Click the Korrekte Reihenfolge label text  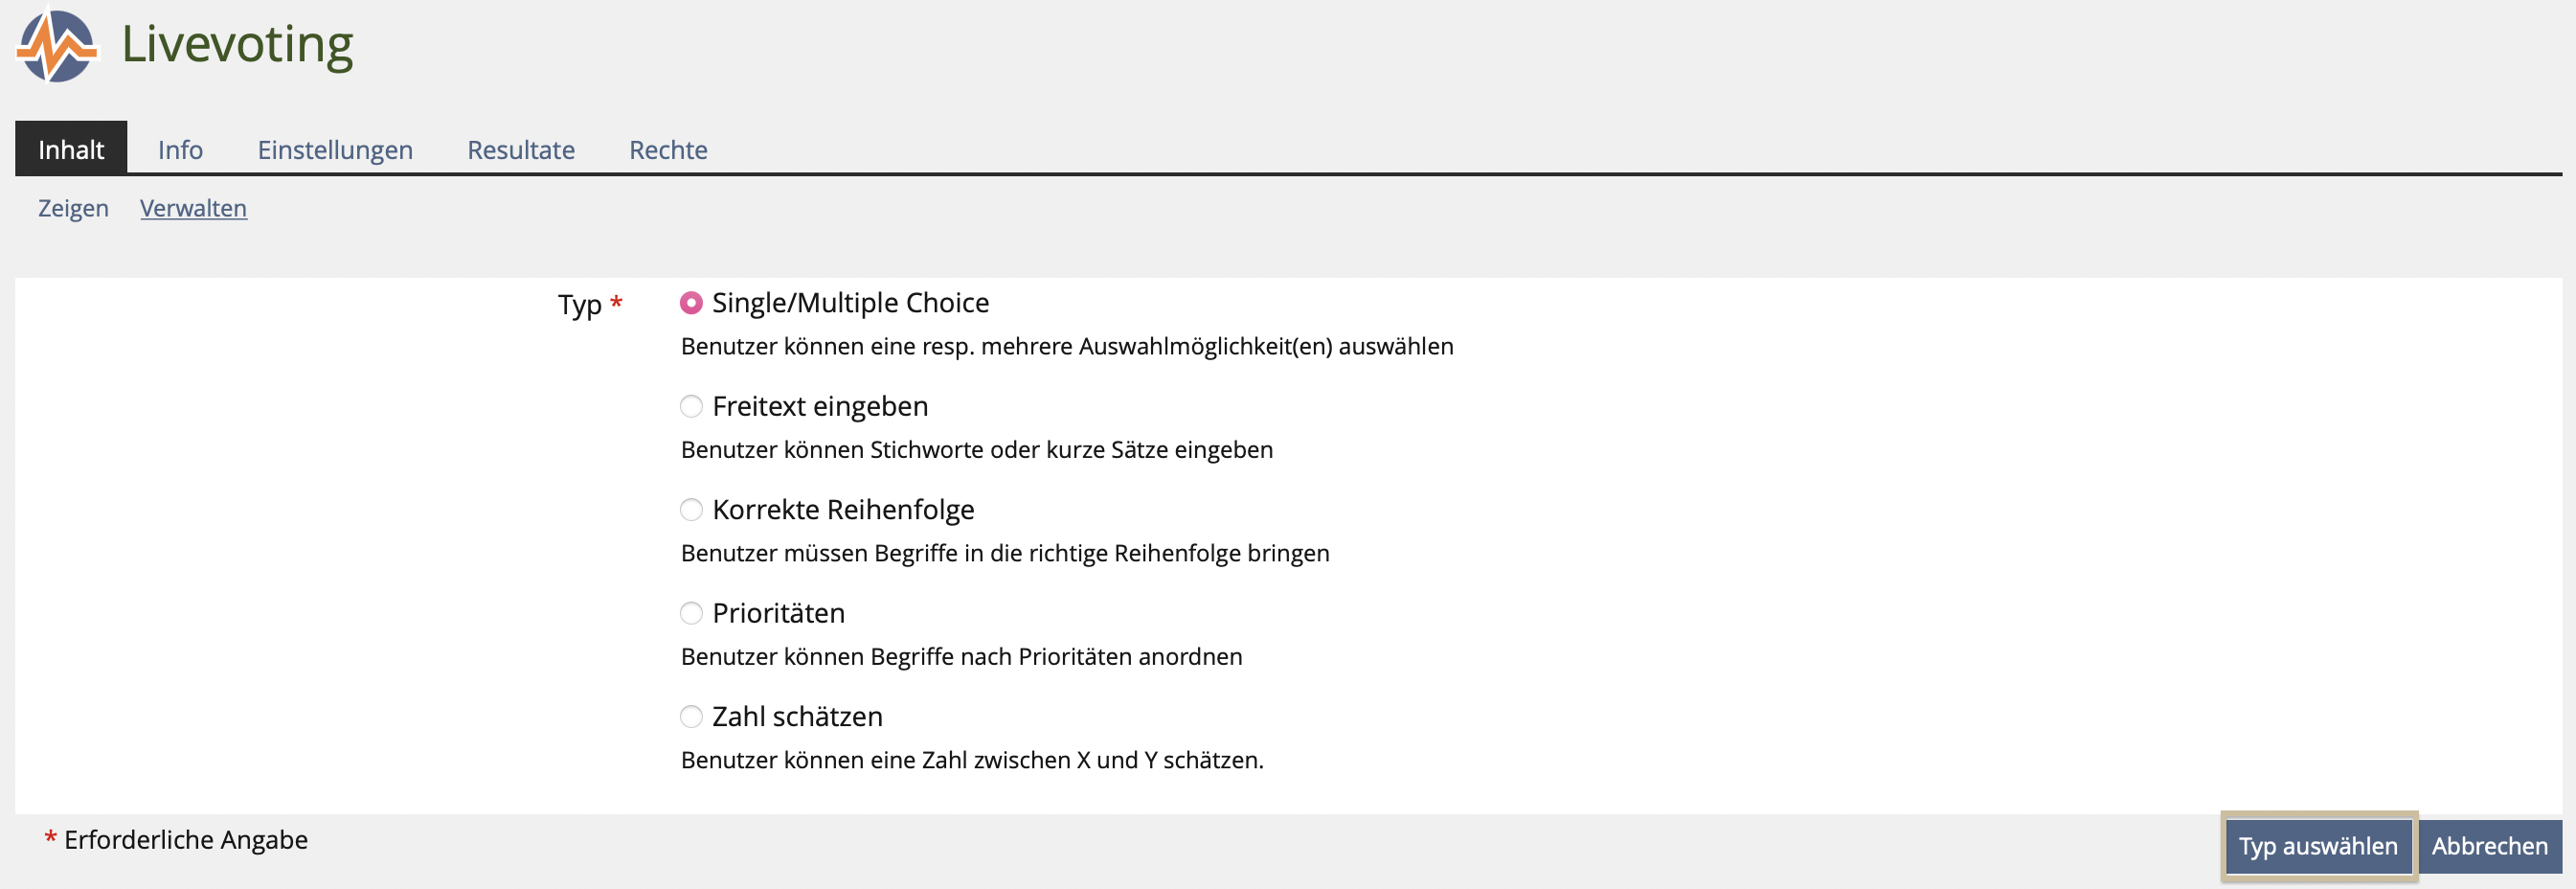click(843, 510)
